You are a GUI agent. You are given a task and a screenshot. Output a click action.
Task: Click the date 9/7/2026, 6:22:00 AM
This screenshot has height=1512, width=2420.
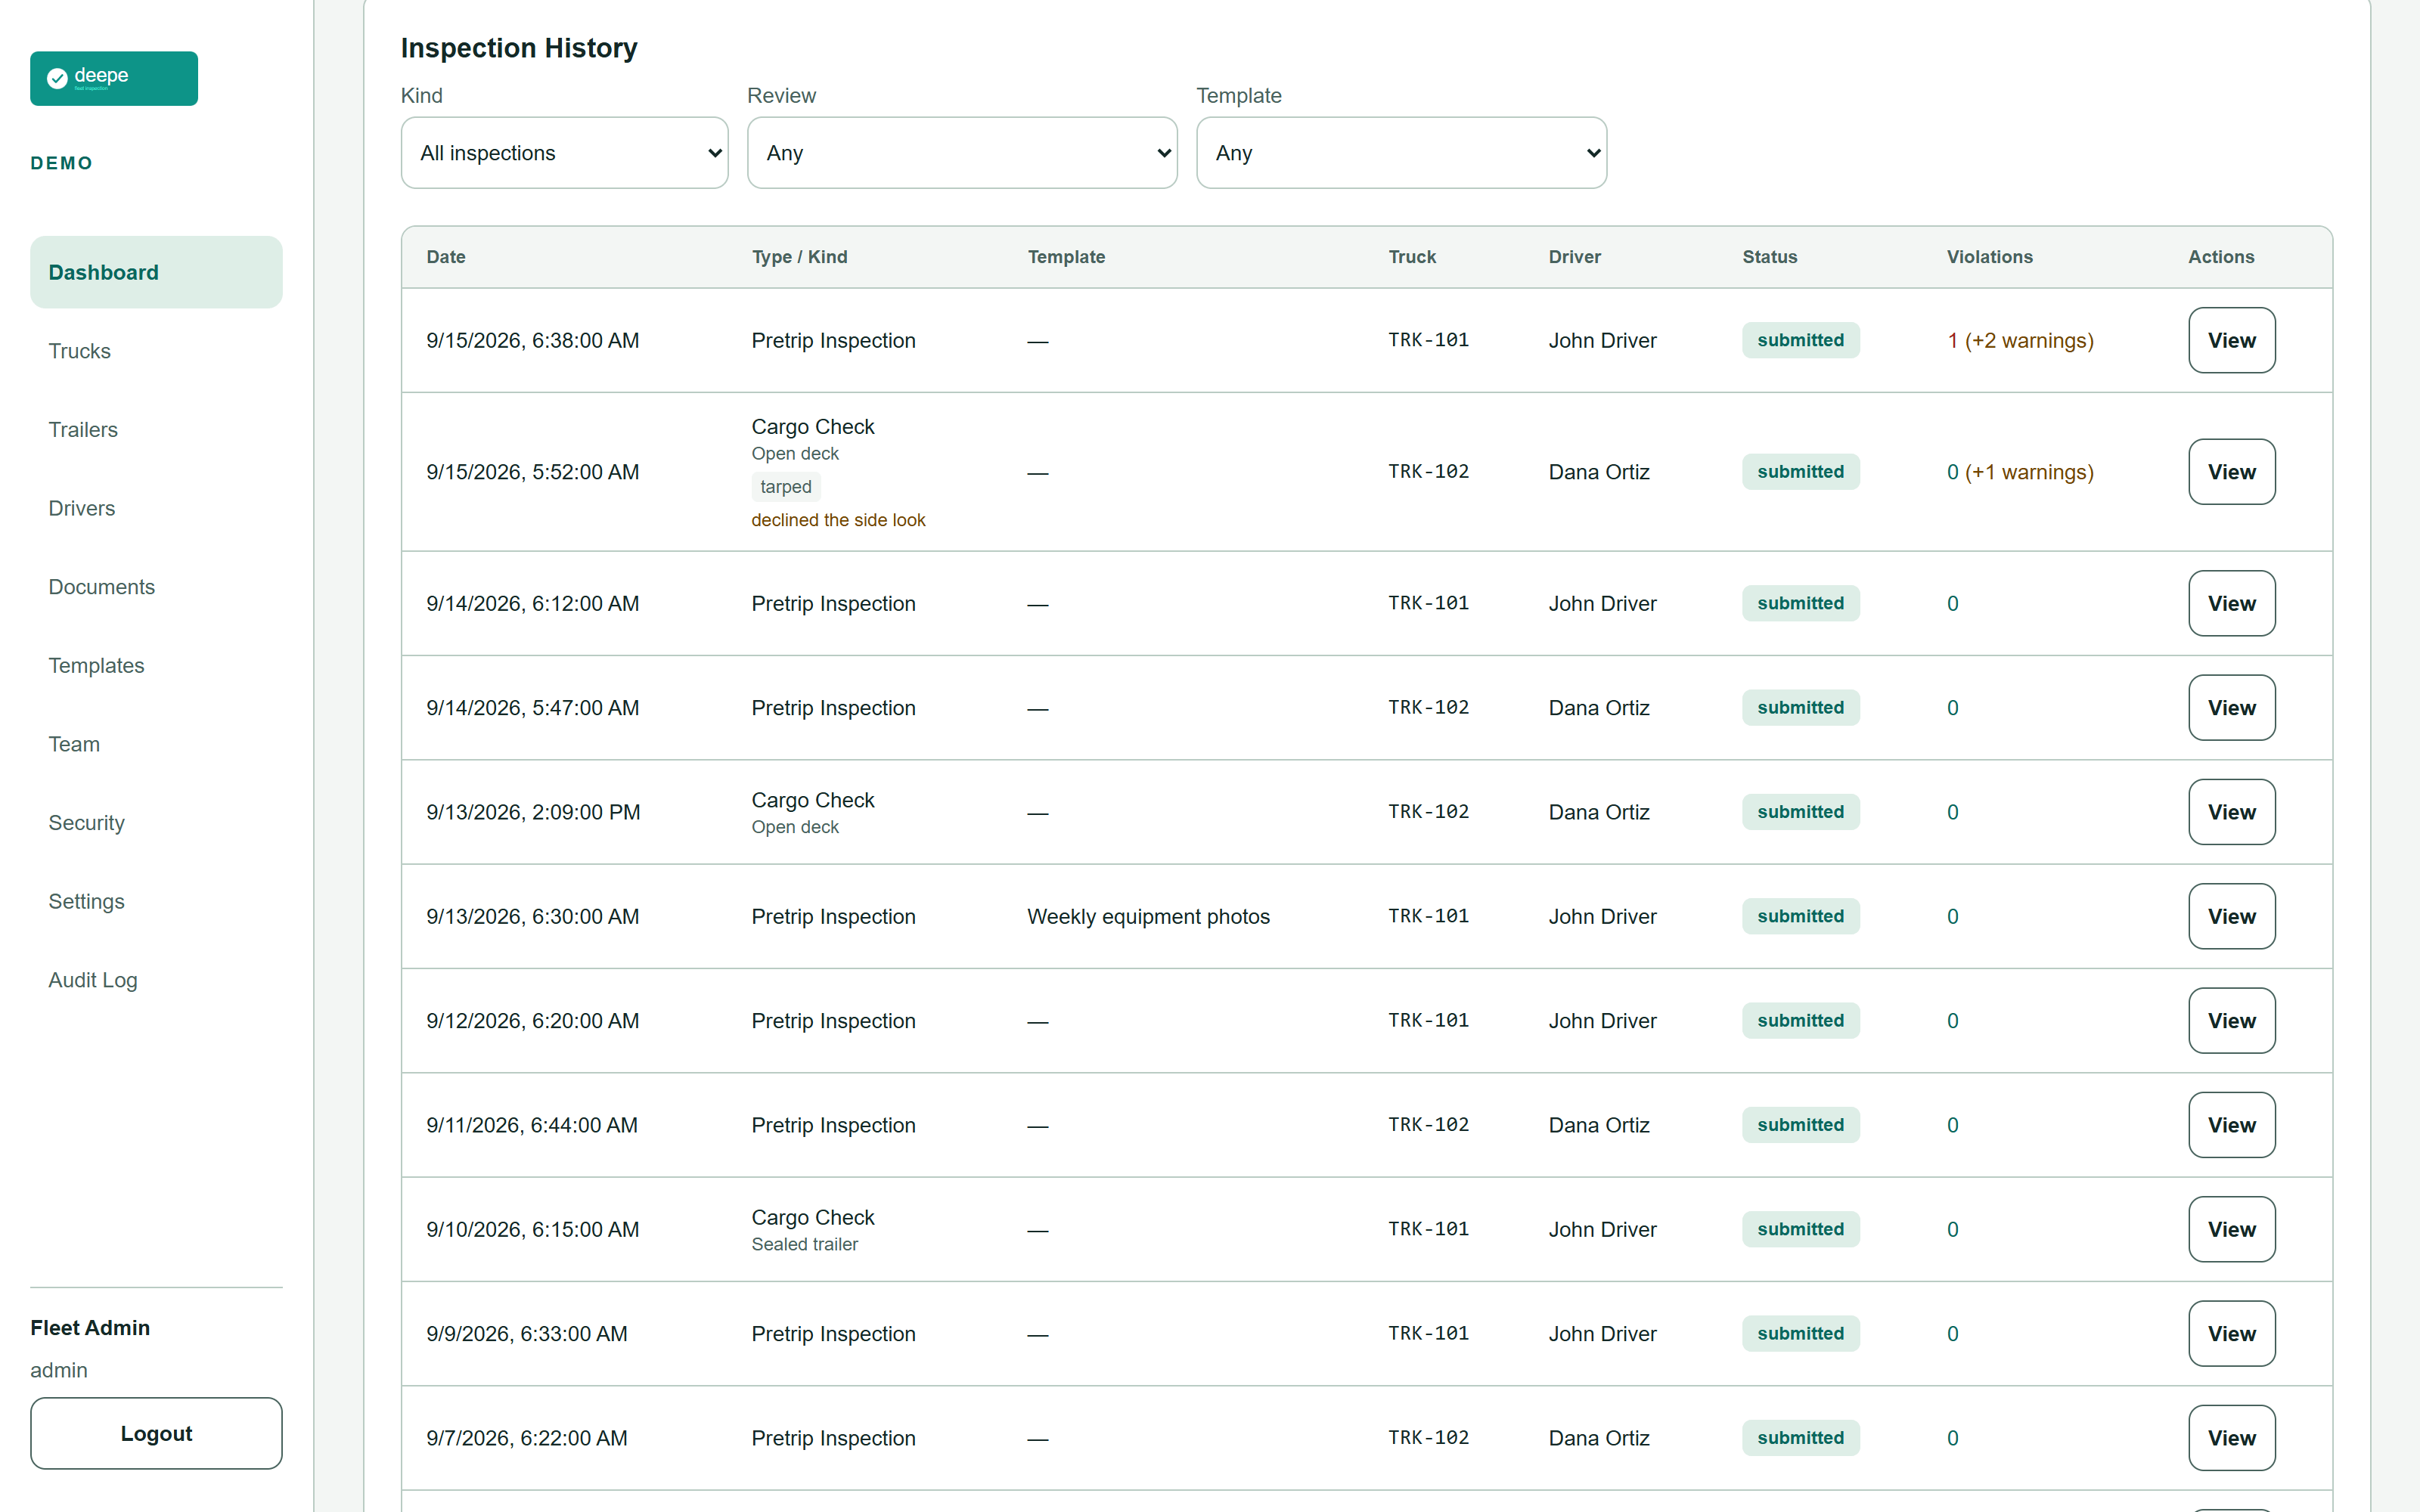pos(527,1438)
